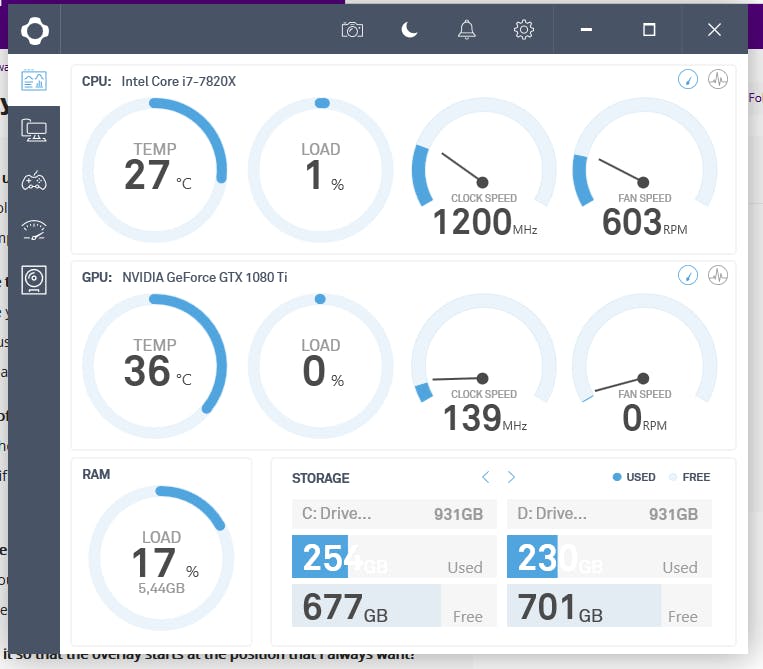Viewport: 763px width, 669px height.
Task: Take a screenshot with the camera icon
Action: tap(352, 30)
